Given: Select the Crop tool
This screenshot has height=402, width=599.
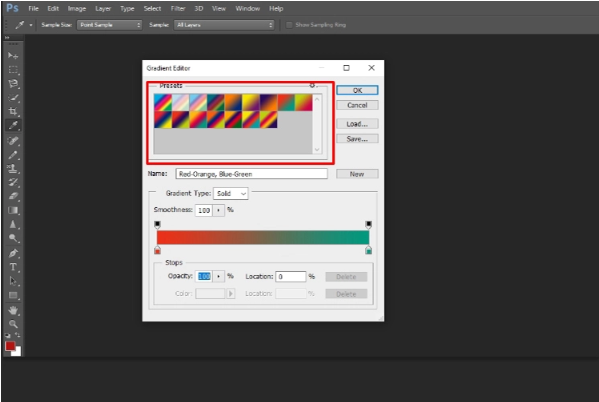Looking at the screenshot, I should tap(13, 111).
